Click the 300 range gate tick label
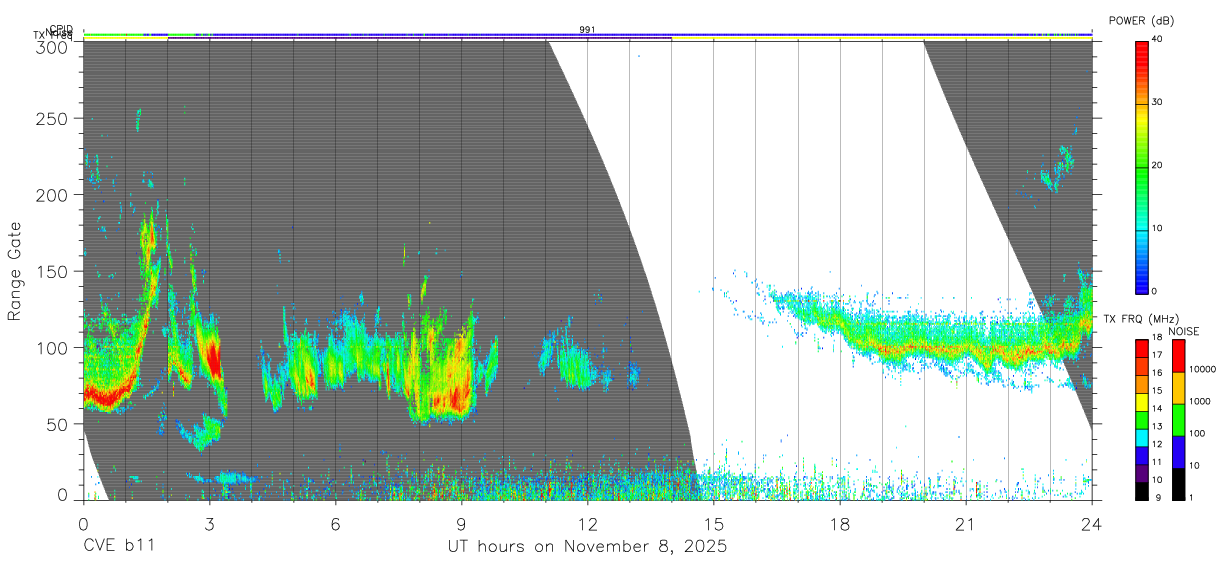Viewport: 1228px width, 567px height. [x=53, y=46]
